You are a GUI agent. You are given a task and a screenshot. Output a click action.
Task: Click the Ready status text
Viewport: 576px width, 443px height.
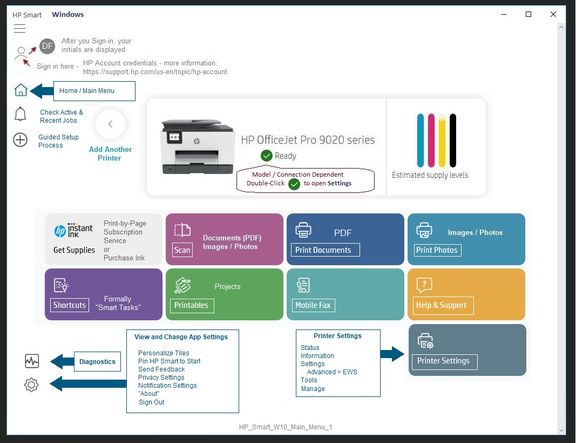(x=285, y=156)
